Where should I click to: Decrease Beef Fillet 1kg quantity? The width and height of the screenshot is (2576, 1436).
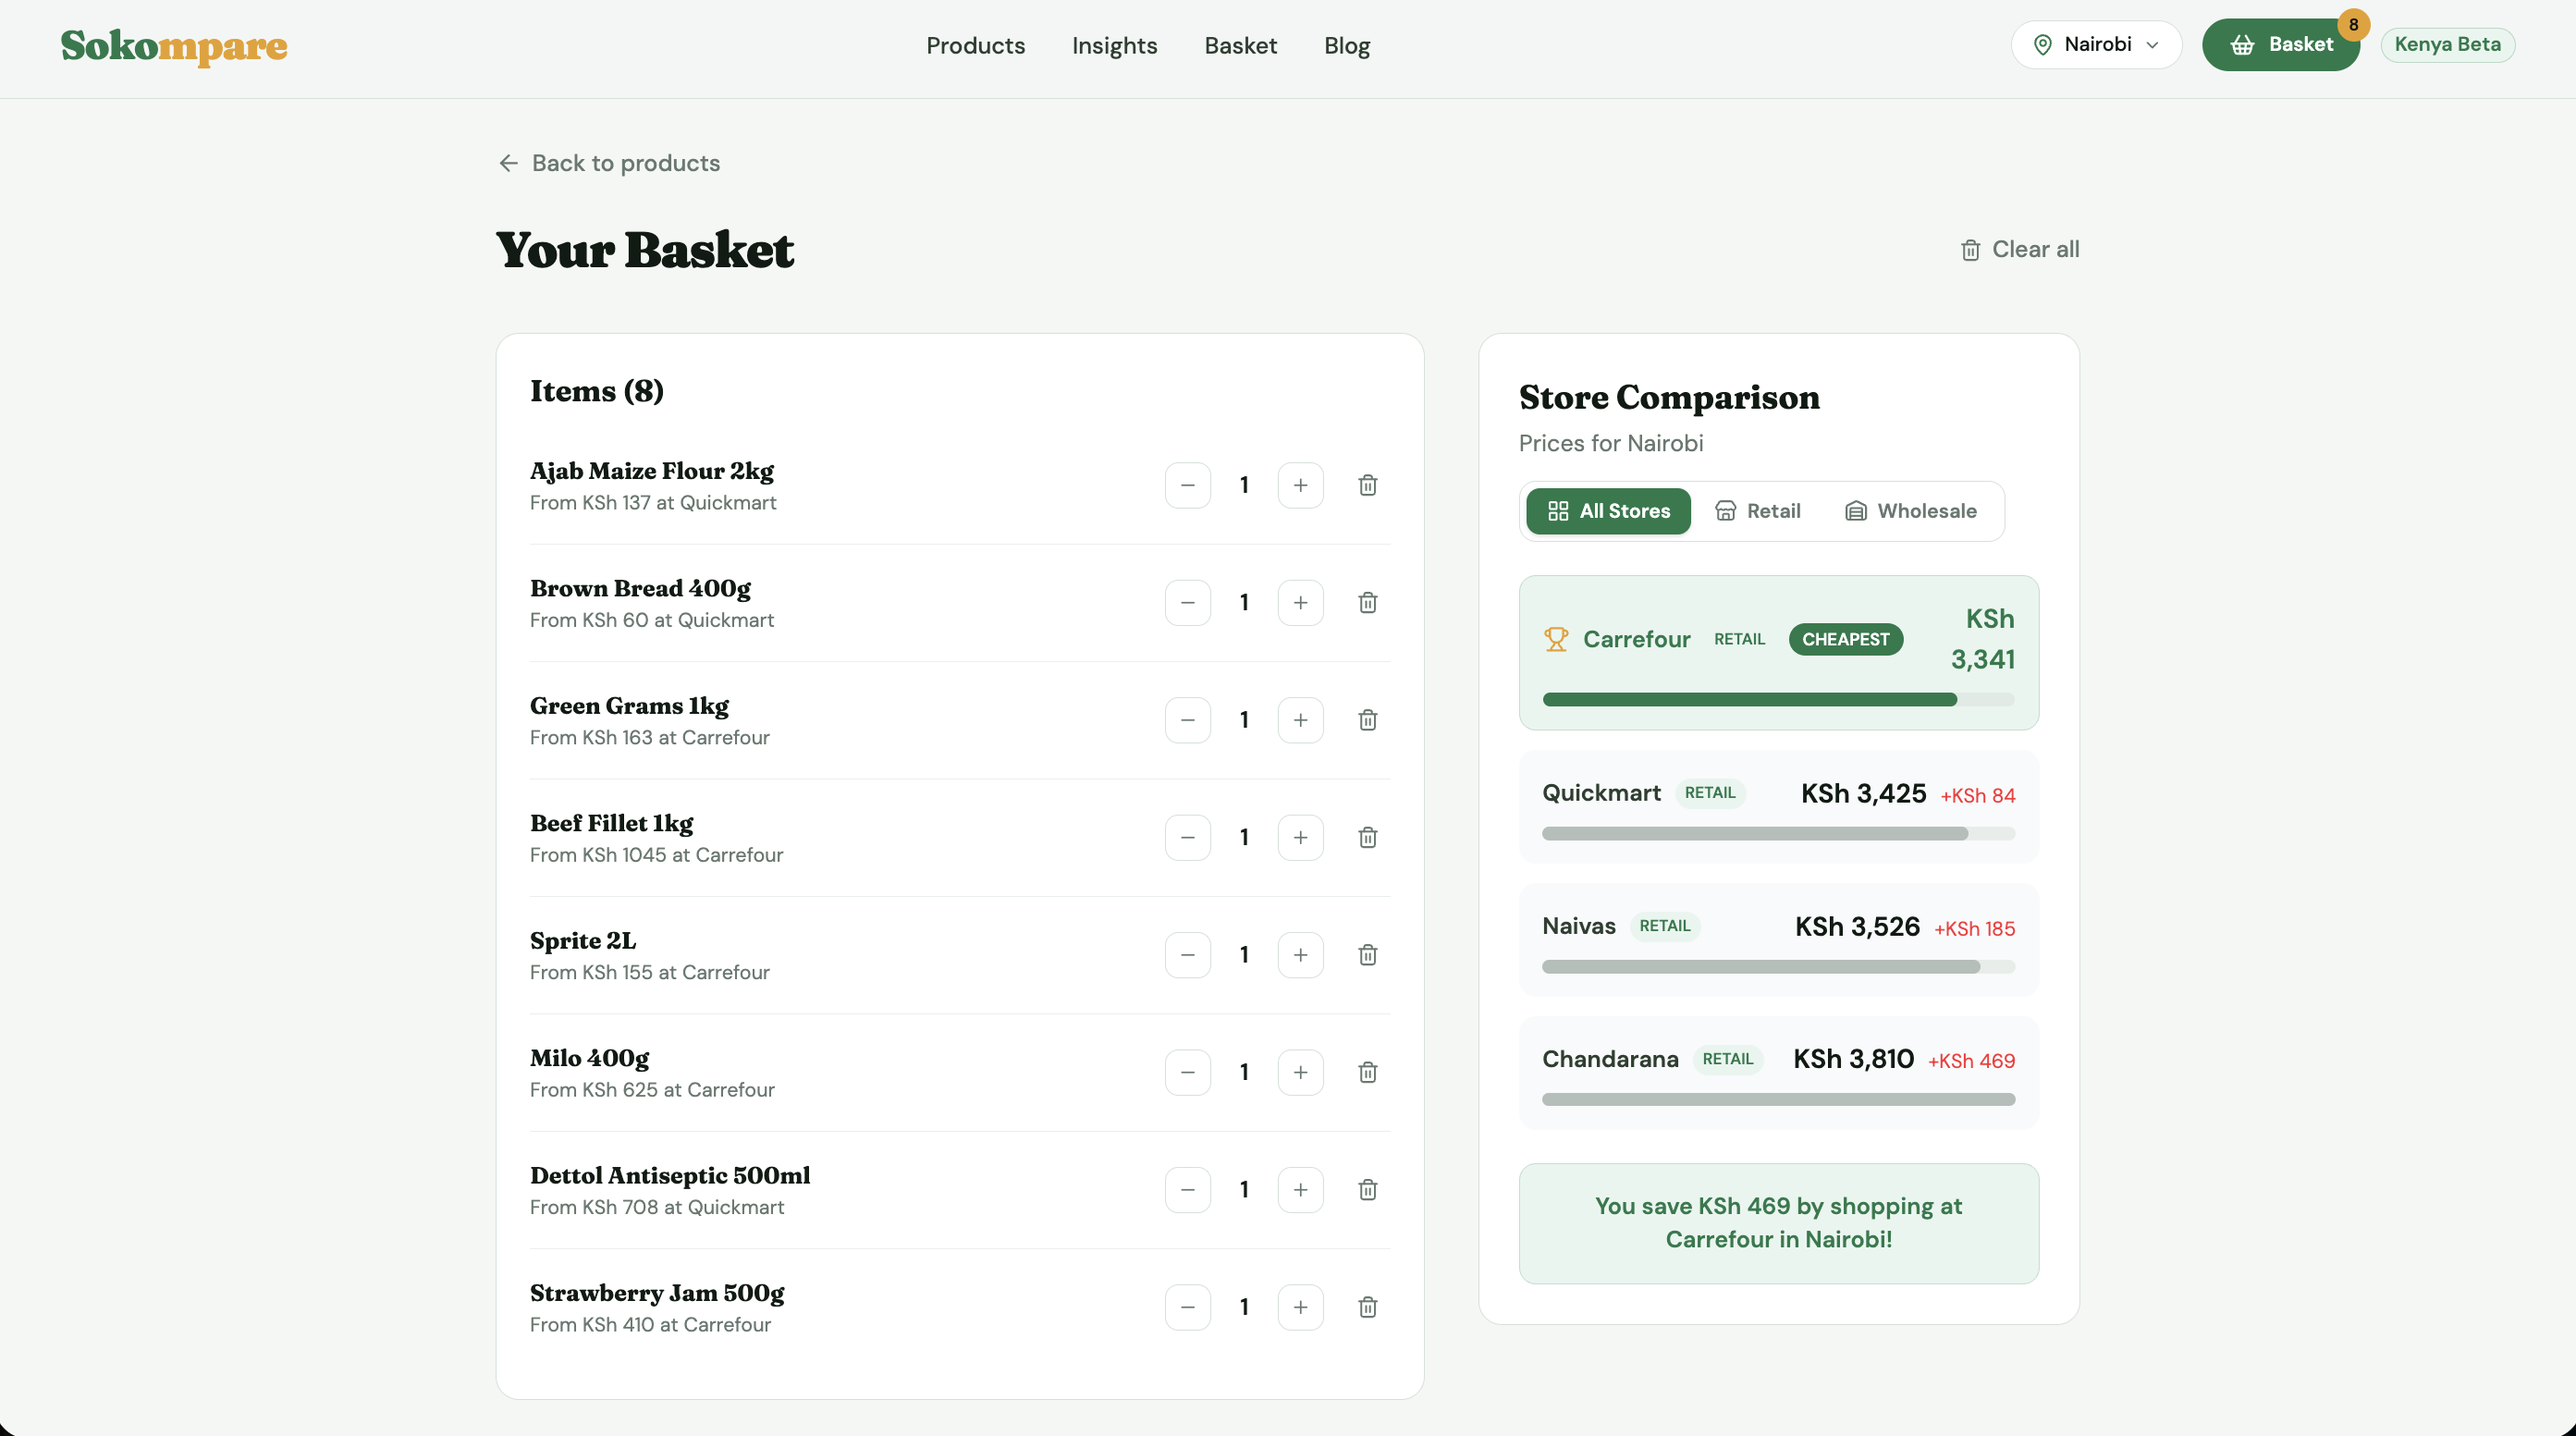(x=1188, y=837)
